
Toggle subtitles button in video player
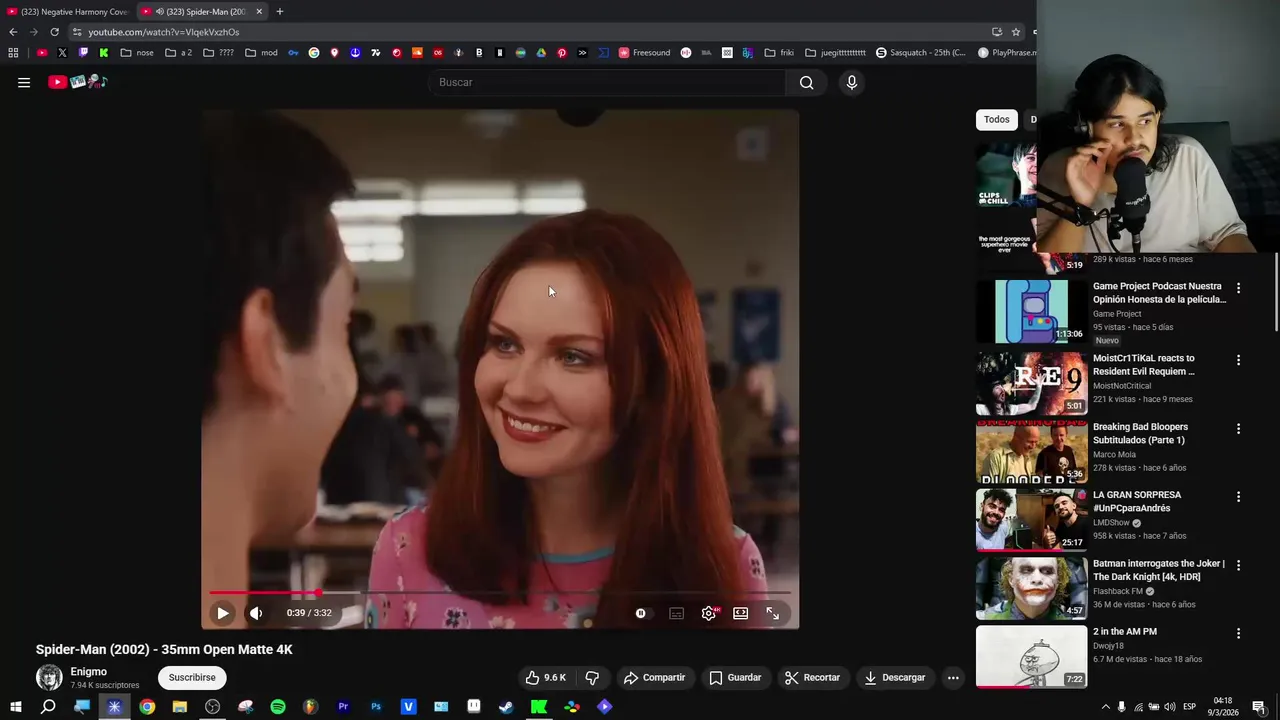[677, 613]
